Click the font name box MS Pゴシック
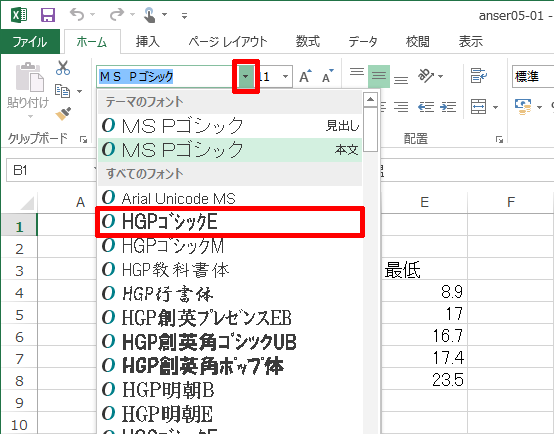Image resolution: width=554 pixels, height=434 pixels. coord(165,76)
